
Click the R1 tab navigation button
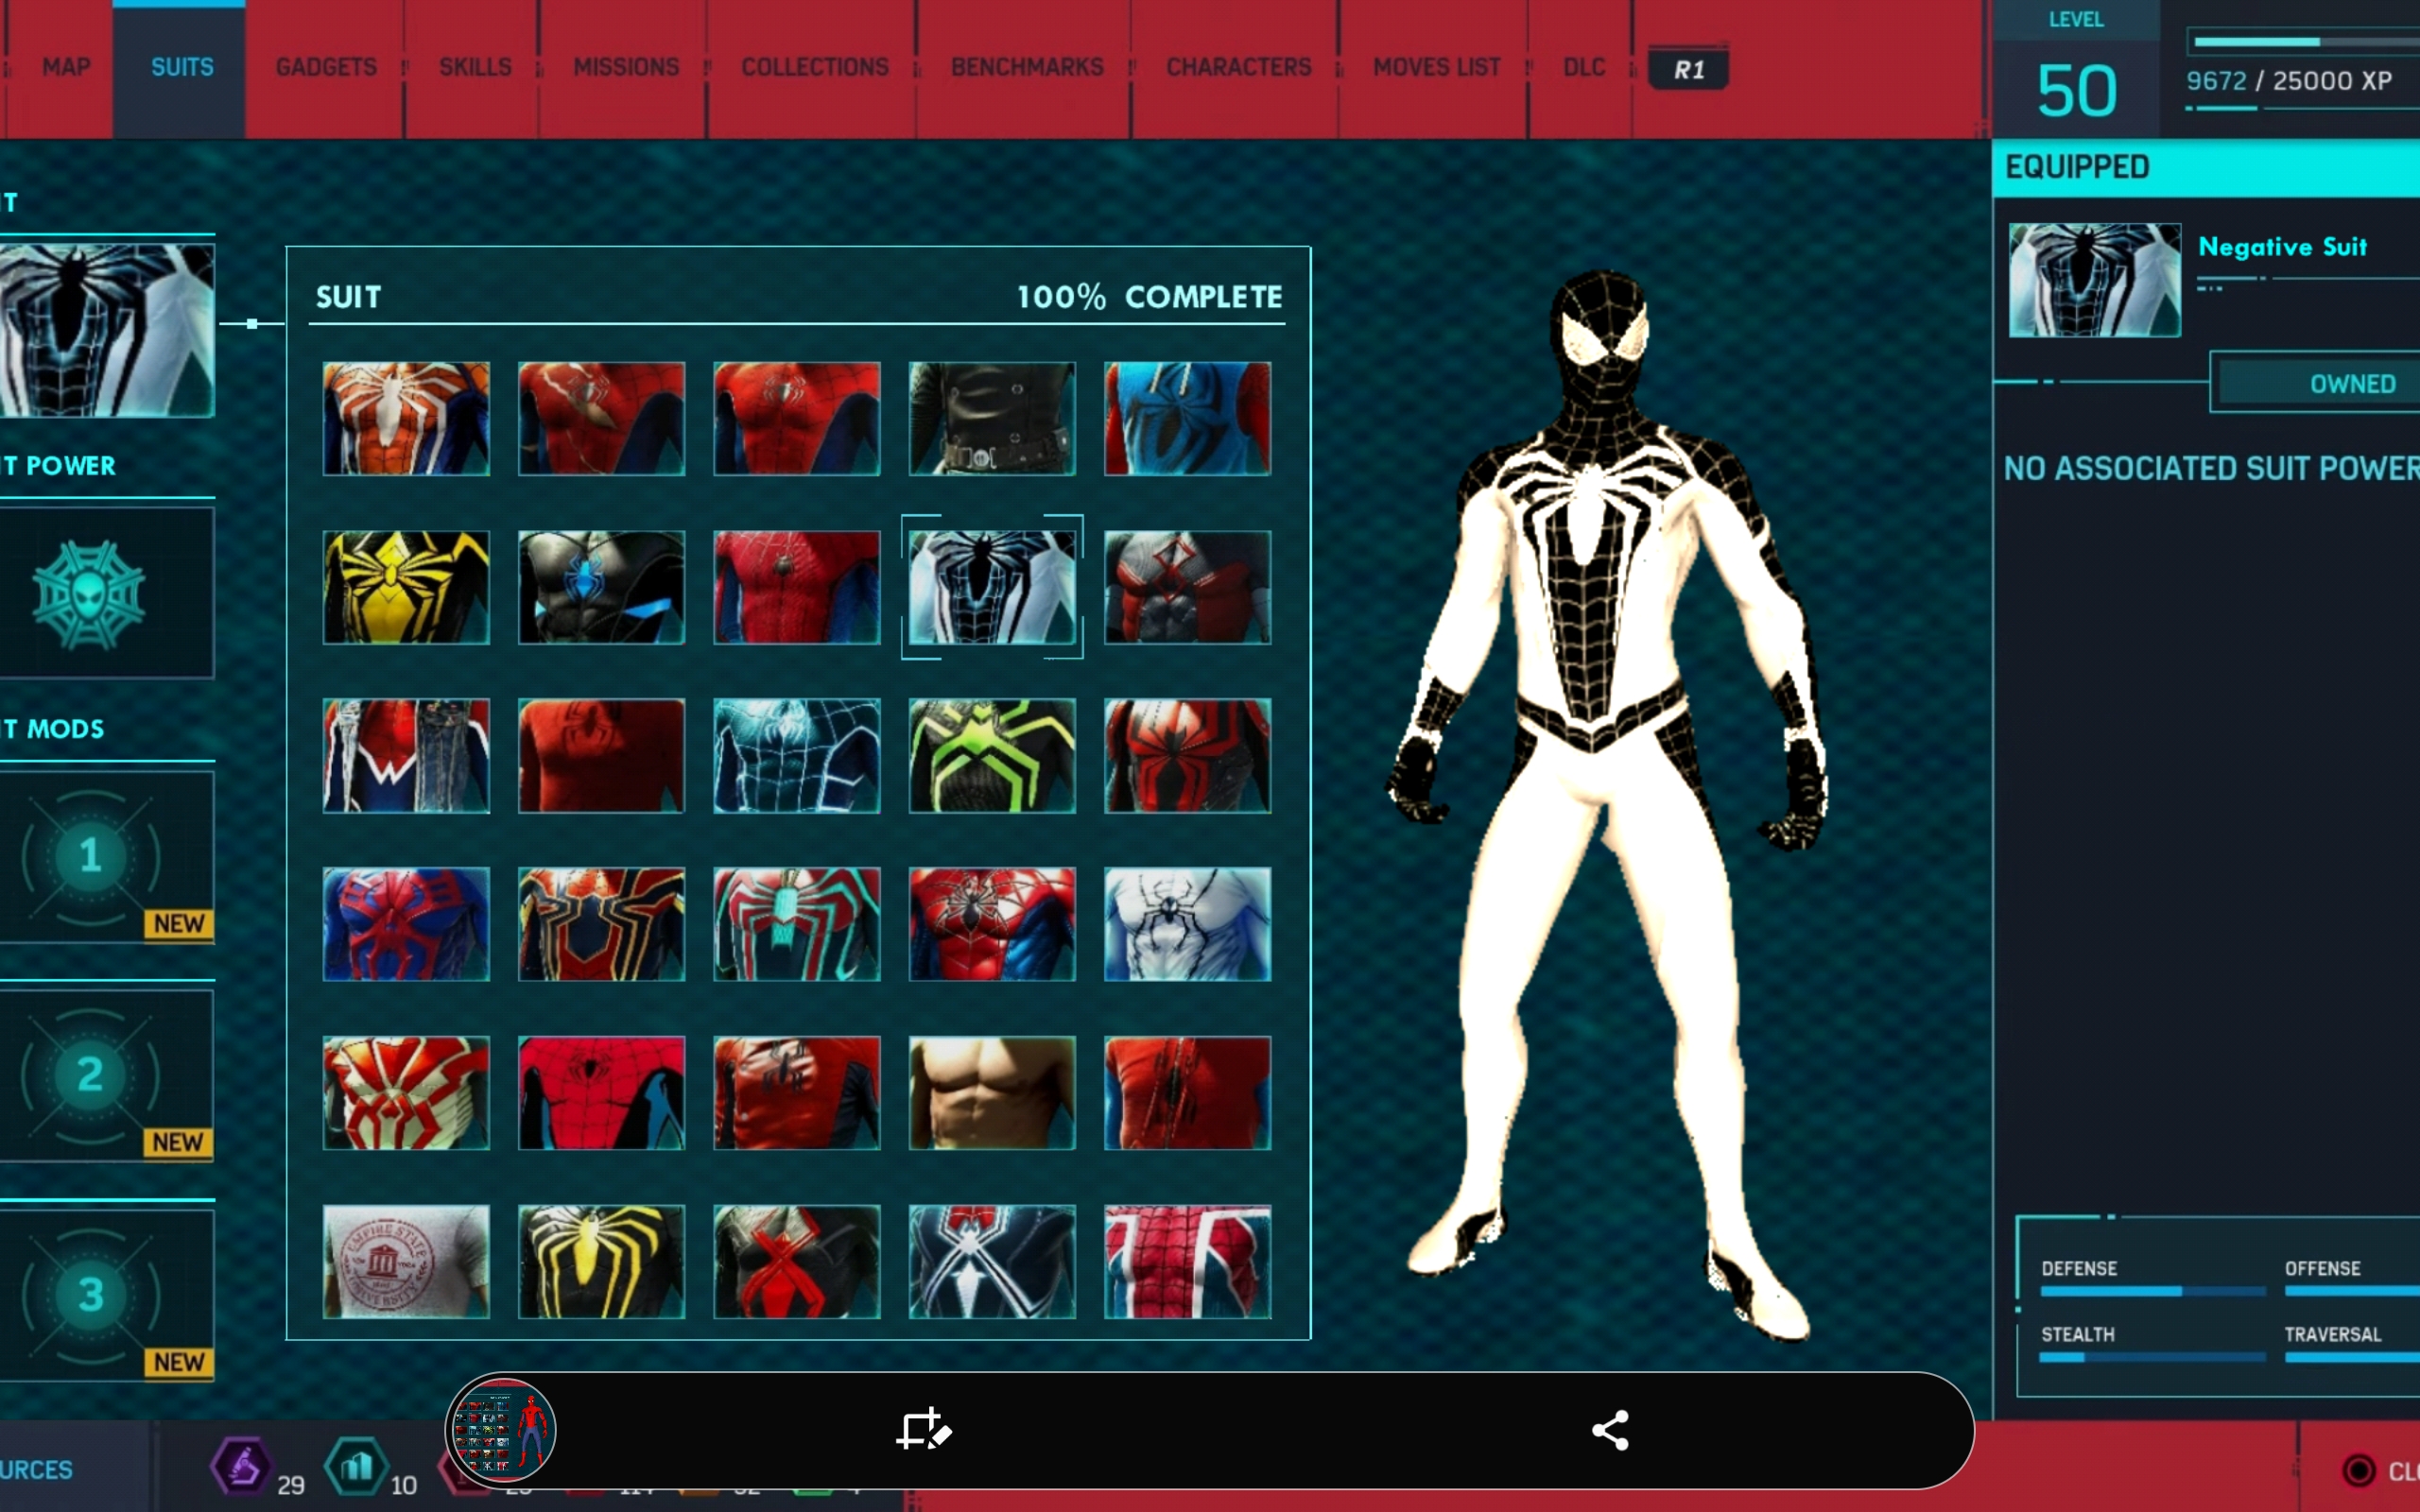tap(1688, 69)
